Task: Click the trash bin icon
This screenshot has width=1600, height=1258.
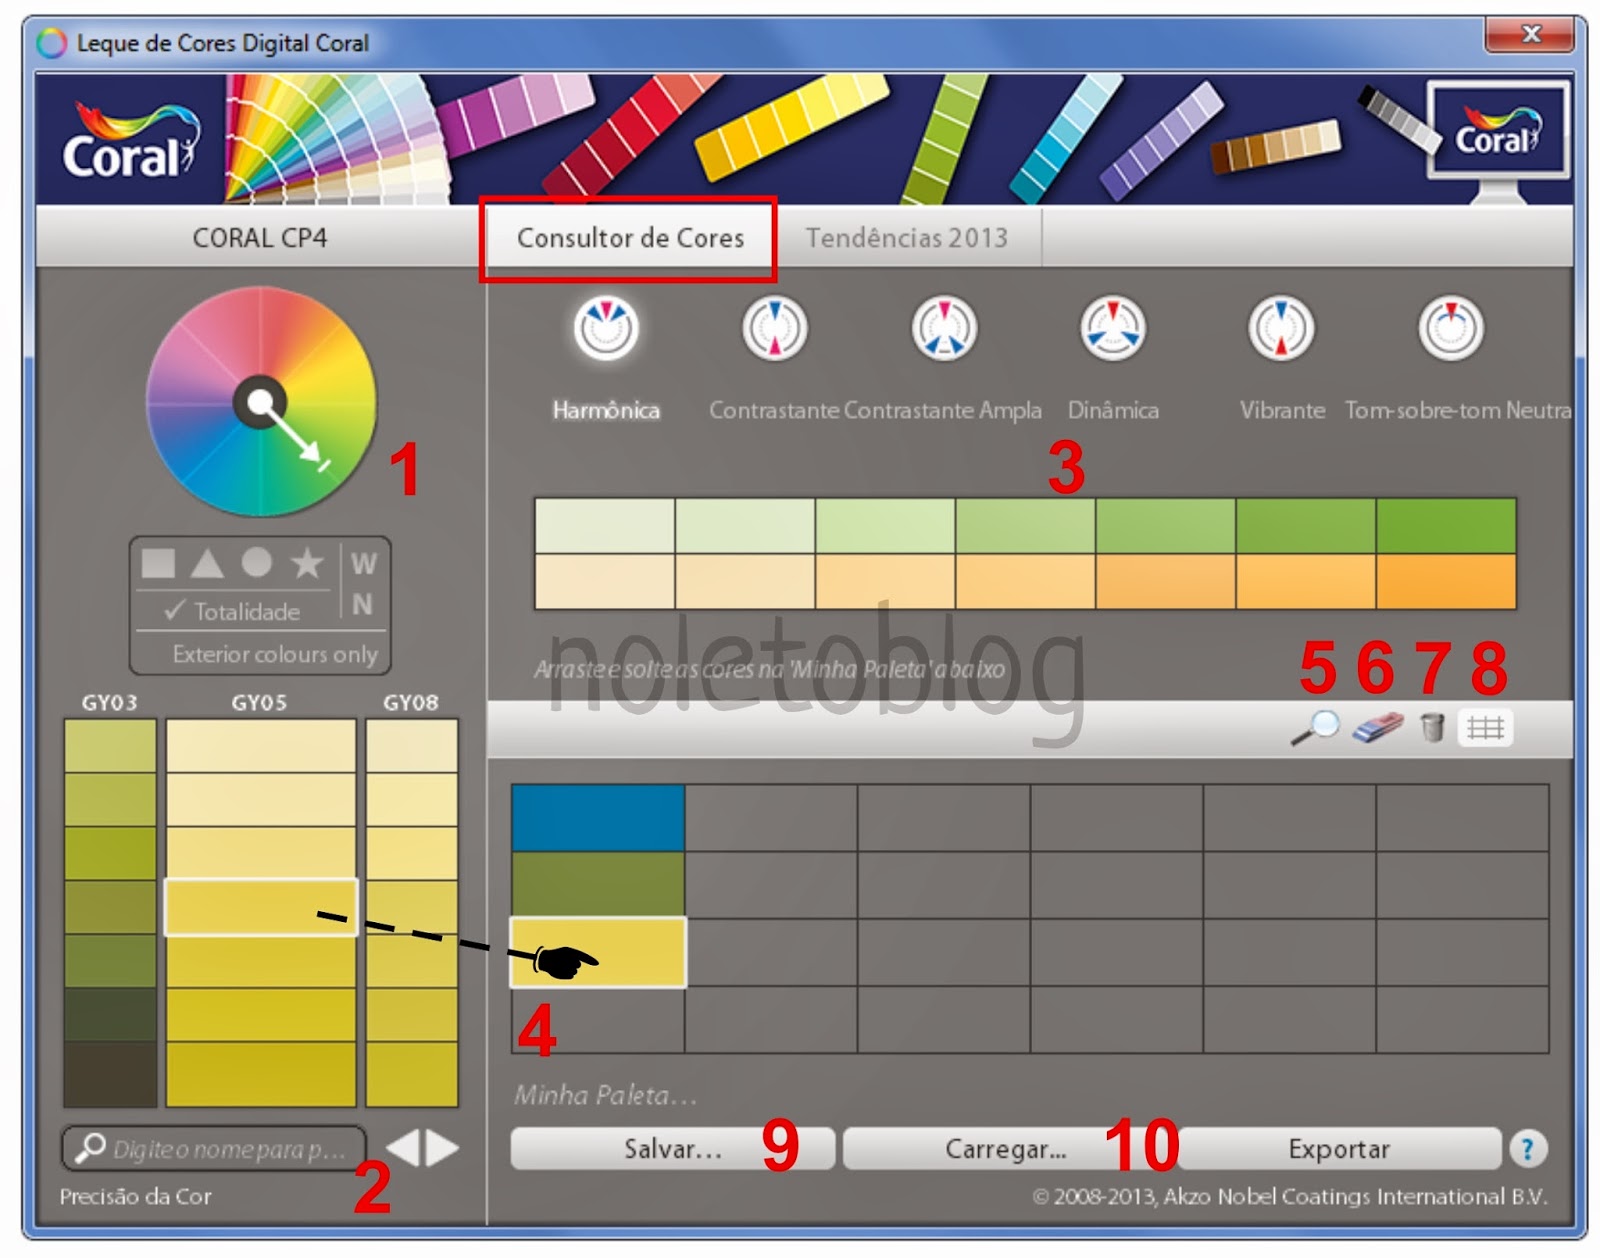Action: [x=1432, y=727]
